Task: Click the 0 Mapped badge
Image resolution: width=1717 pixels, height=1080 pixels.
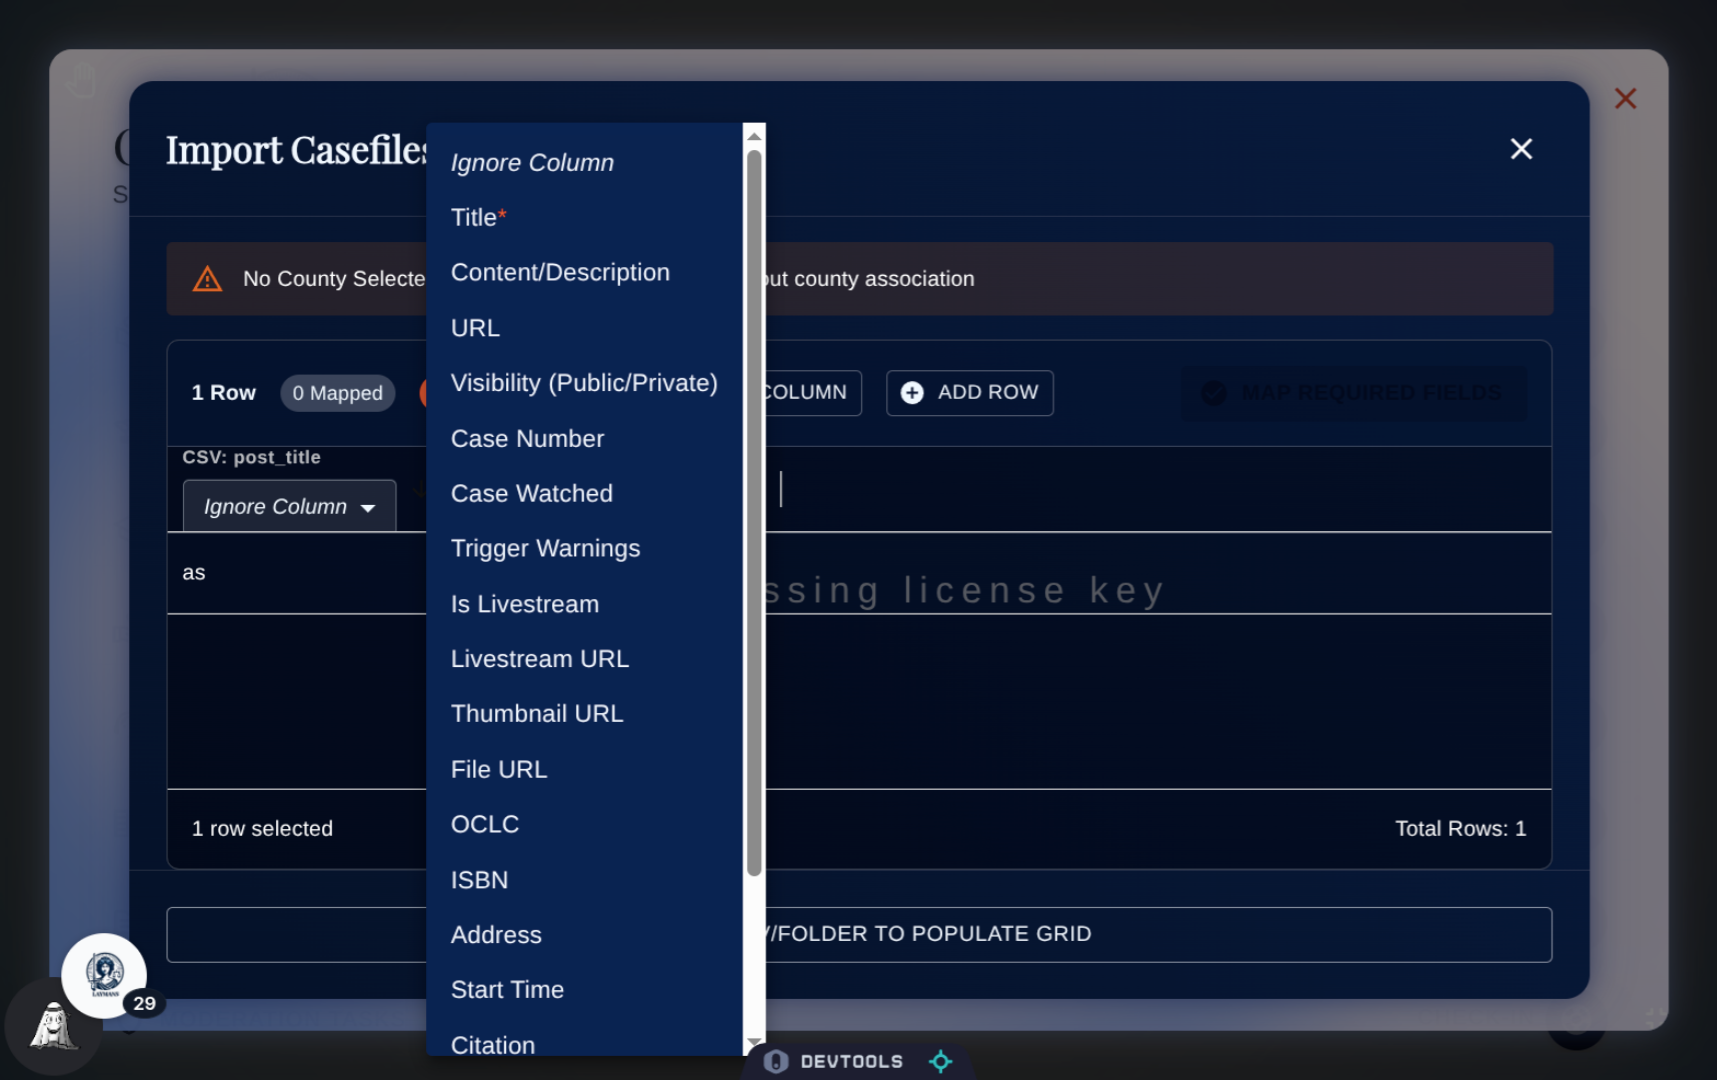Action: 337,393
